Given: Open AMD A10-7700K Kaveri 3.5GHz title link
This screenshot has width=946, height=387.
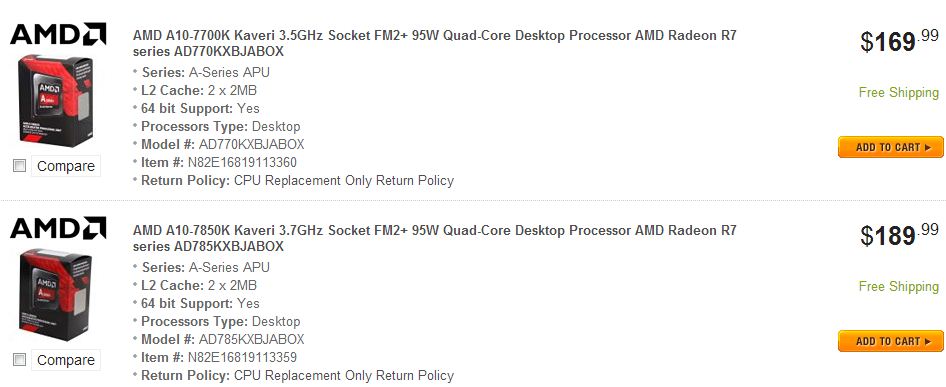Looking at the screenshot, I should (x=434, y=43).
